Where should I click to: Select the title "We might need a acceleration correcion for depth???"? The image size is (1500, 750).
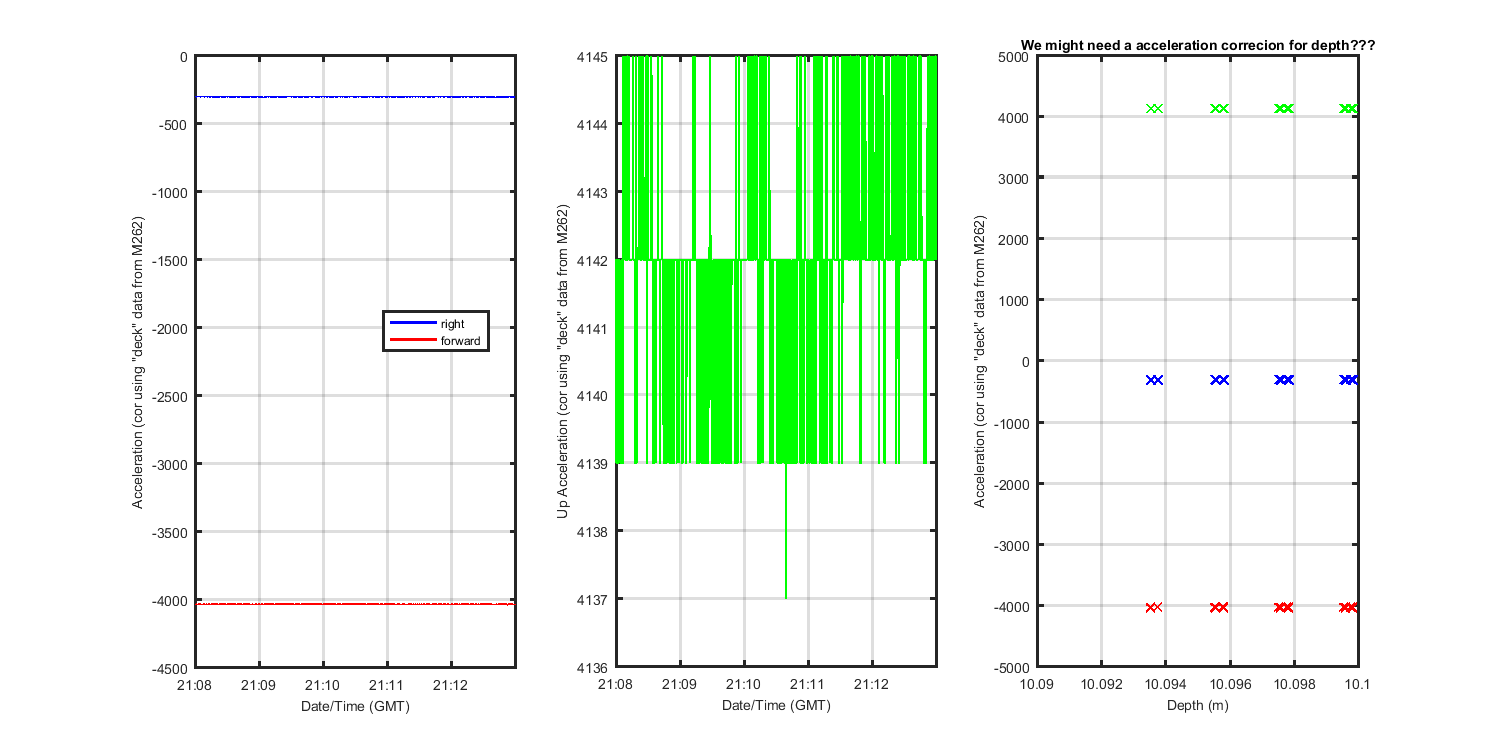pyautogui.click(x=1198, y=45)
